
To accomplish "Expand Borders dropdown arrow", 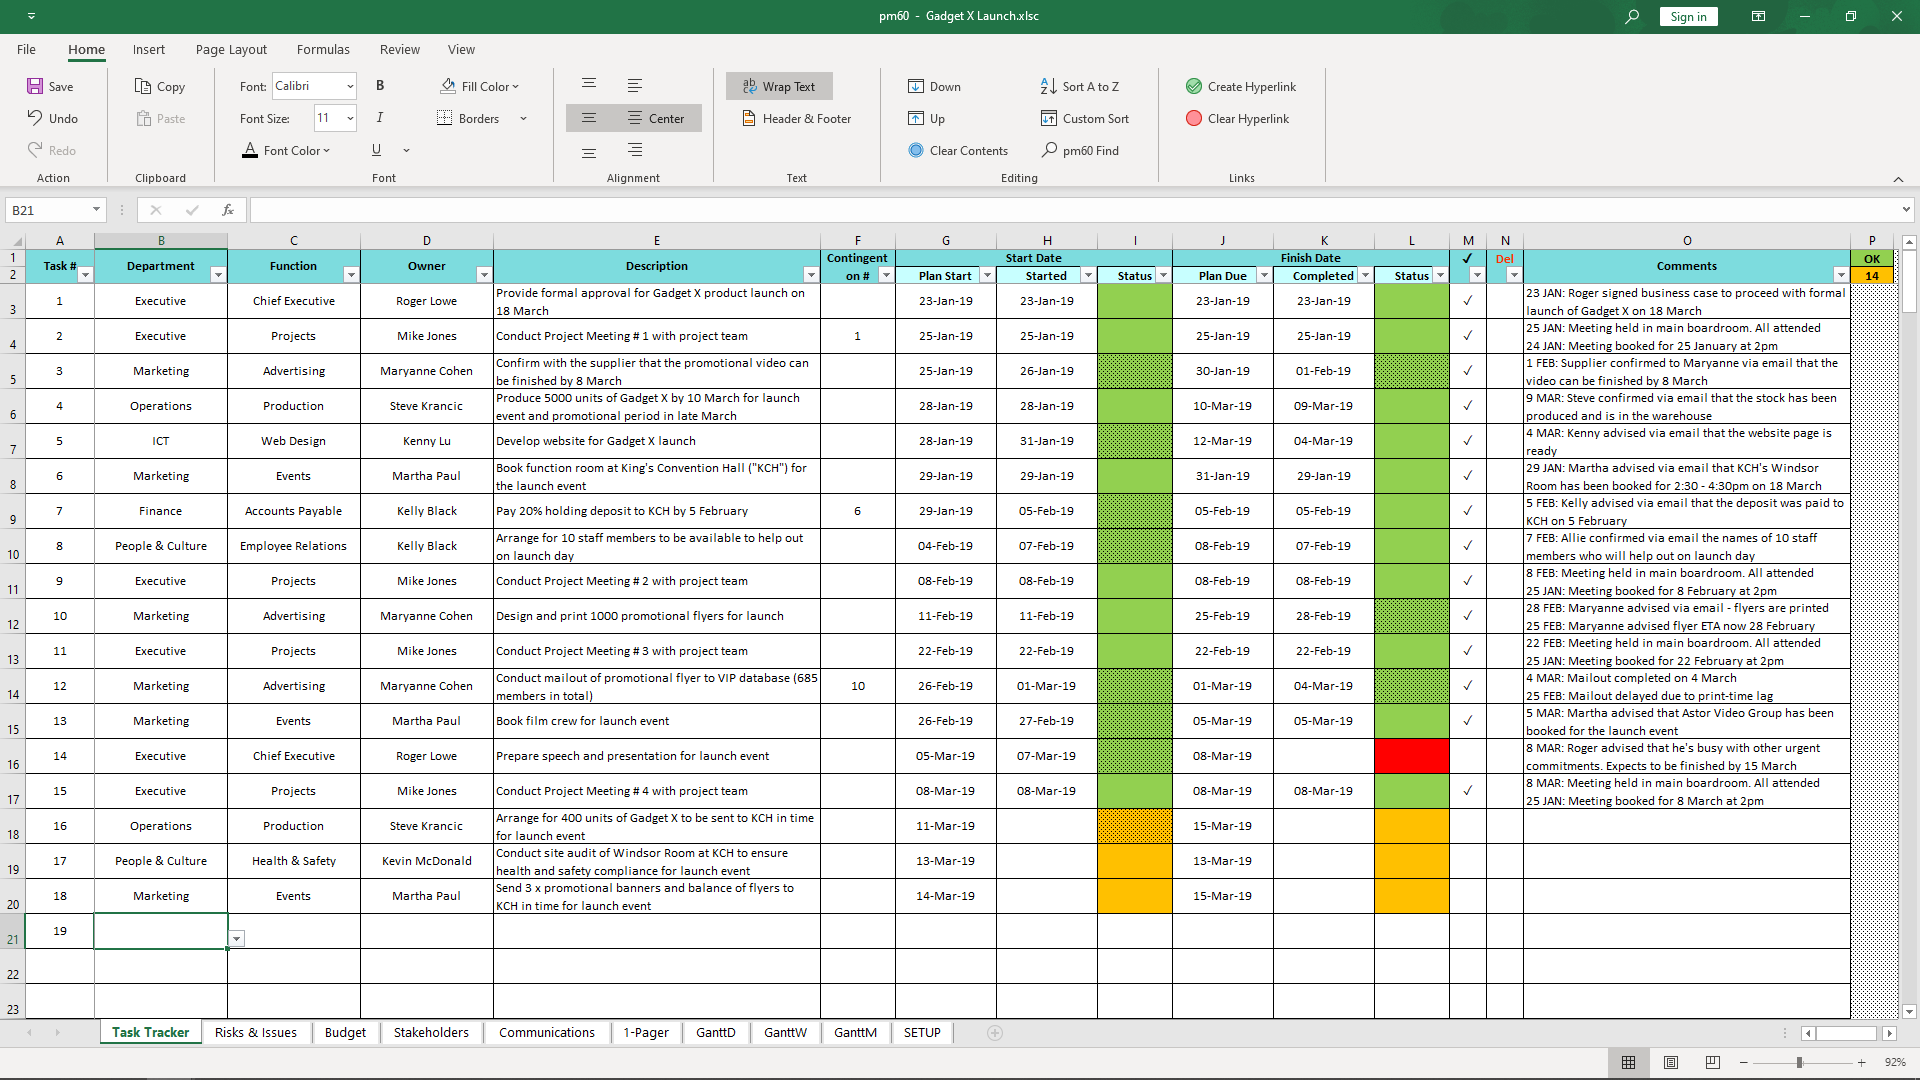I will 523,119.
